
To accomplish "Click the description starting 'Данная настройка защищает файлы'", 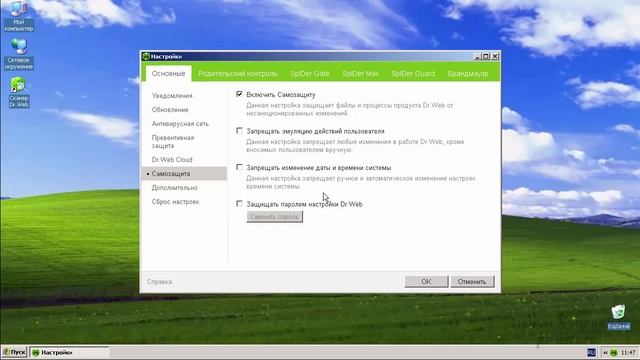I will pos(349,109).
